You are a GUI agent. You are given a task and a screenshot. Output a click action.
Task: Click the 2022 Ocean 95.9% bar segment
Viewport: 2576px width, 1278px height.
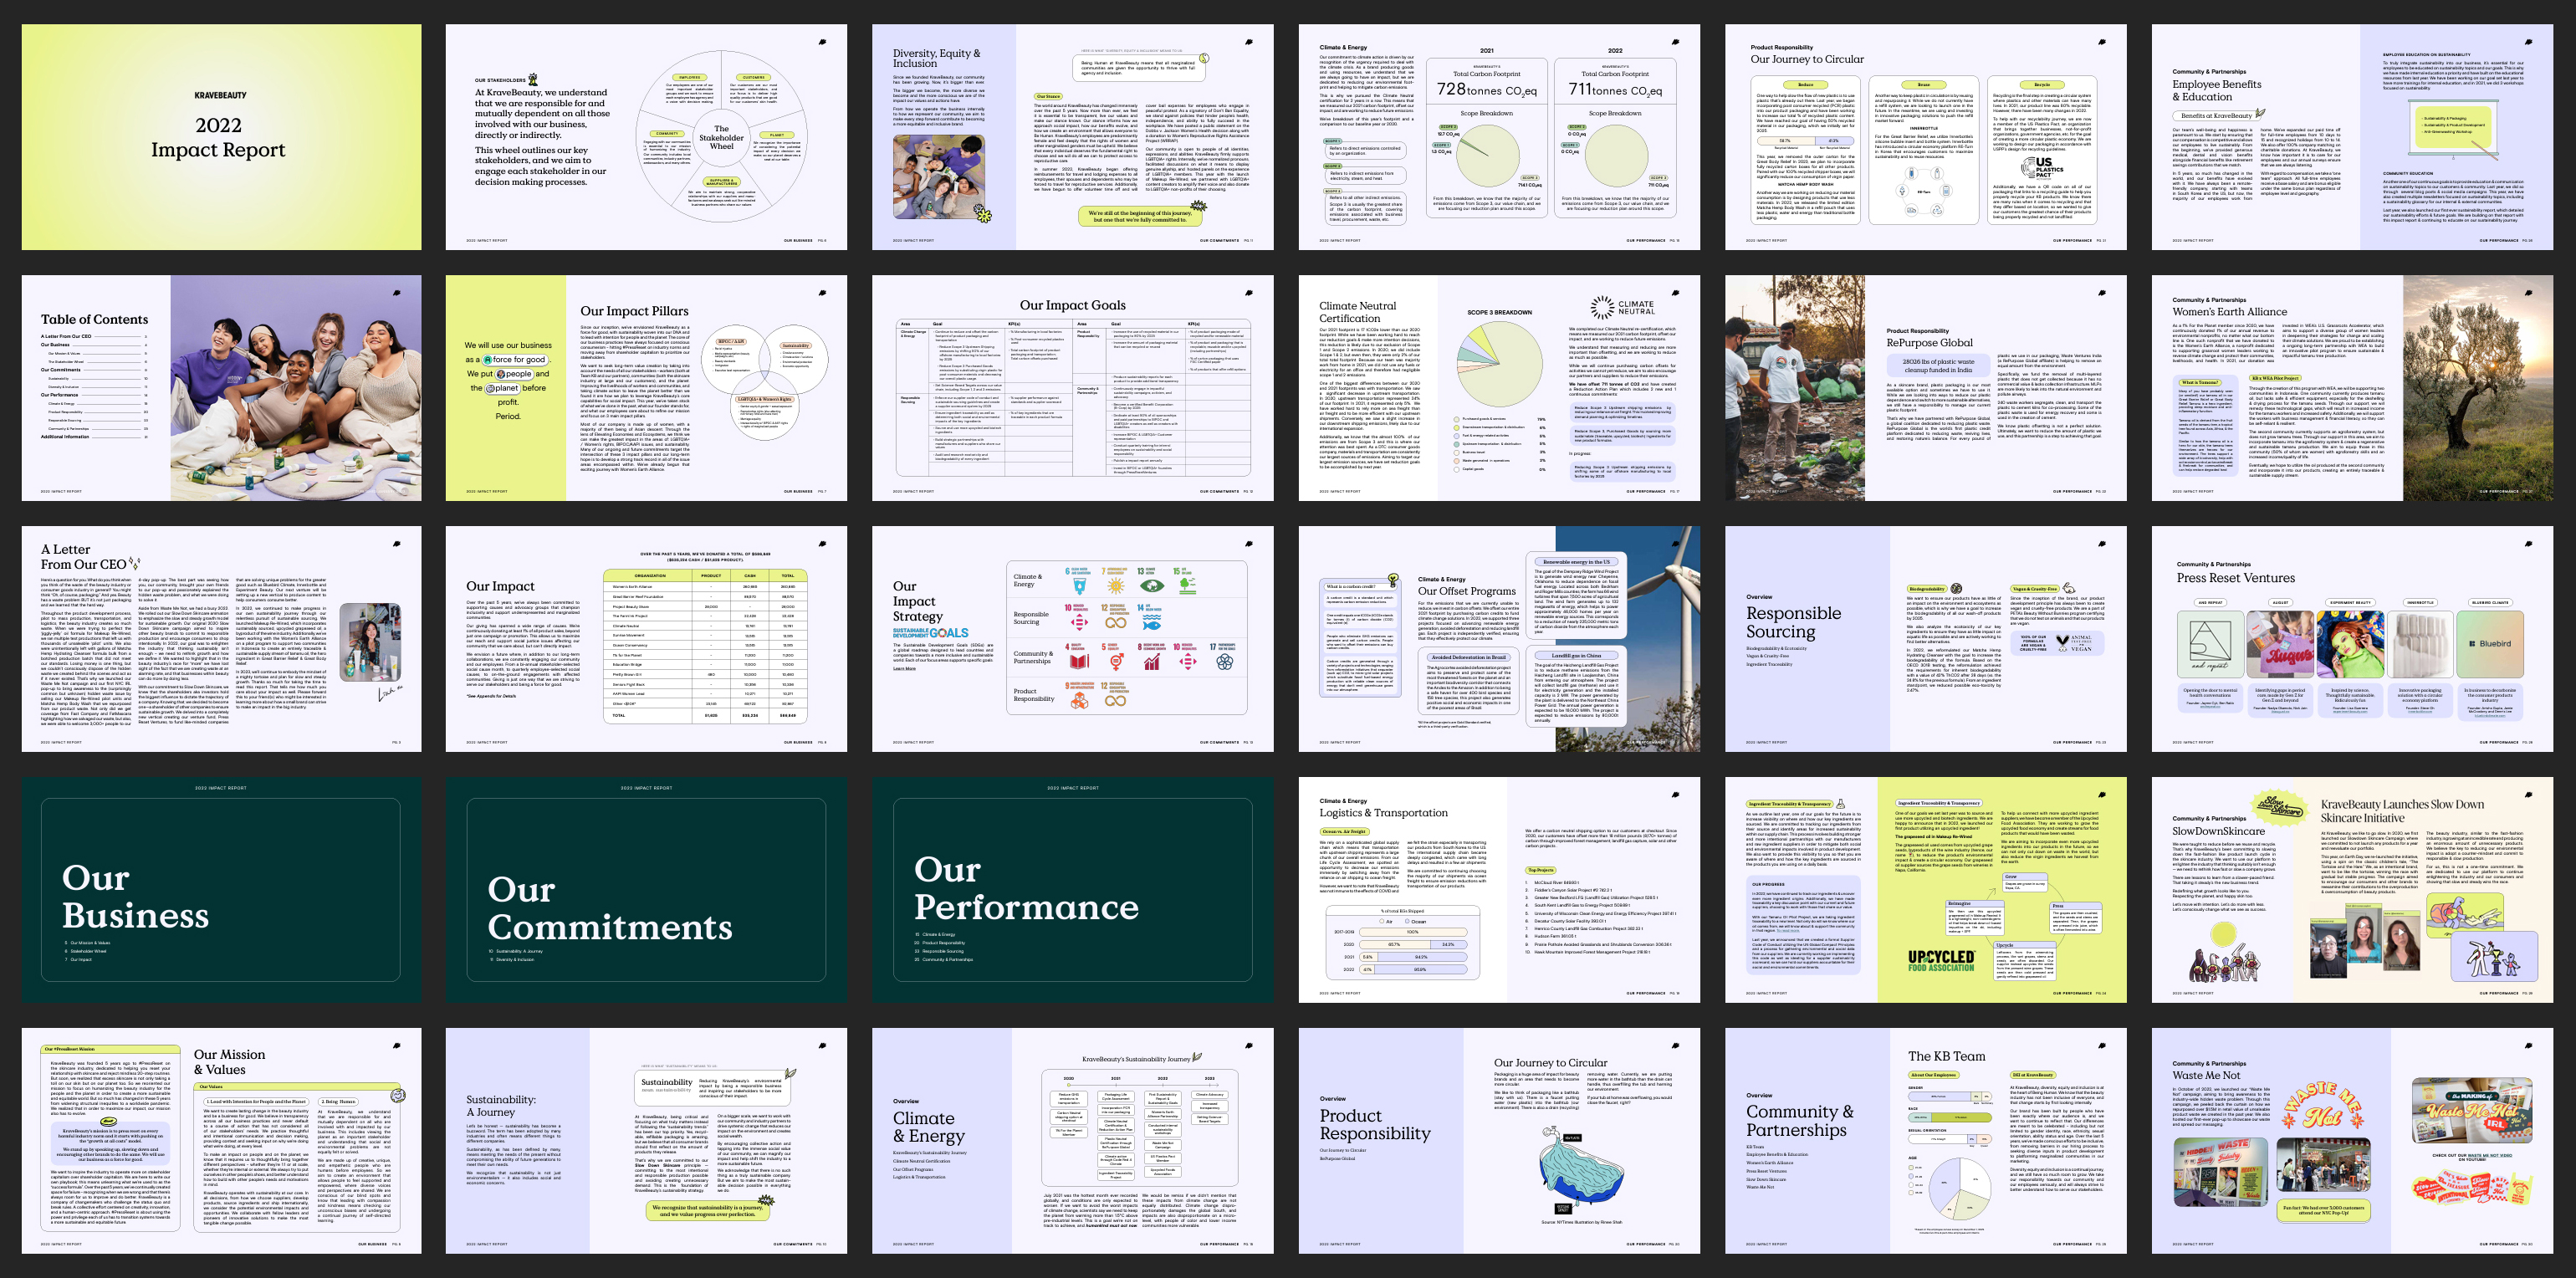1420,970
